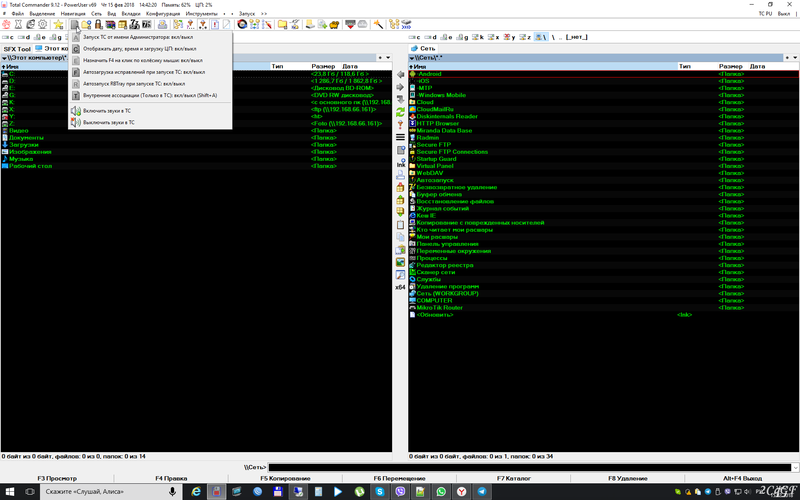The height and width of the screenshot is (500, 800).
Task: Toggle 'Автозагрузка исправлений при запуске TC'
Action: point(150,72)
